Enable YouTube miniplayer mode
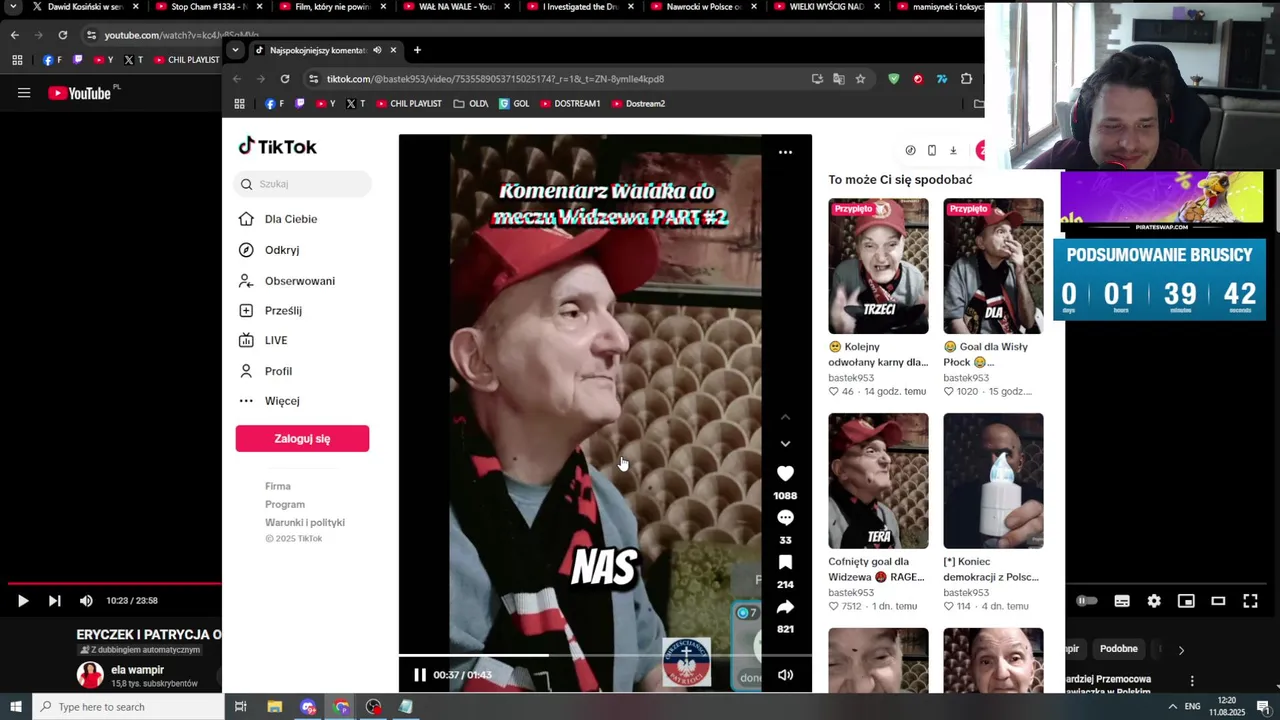The image size is (1280, 720). click(1186, 601)
